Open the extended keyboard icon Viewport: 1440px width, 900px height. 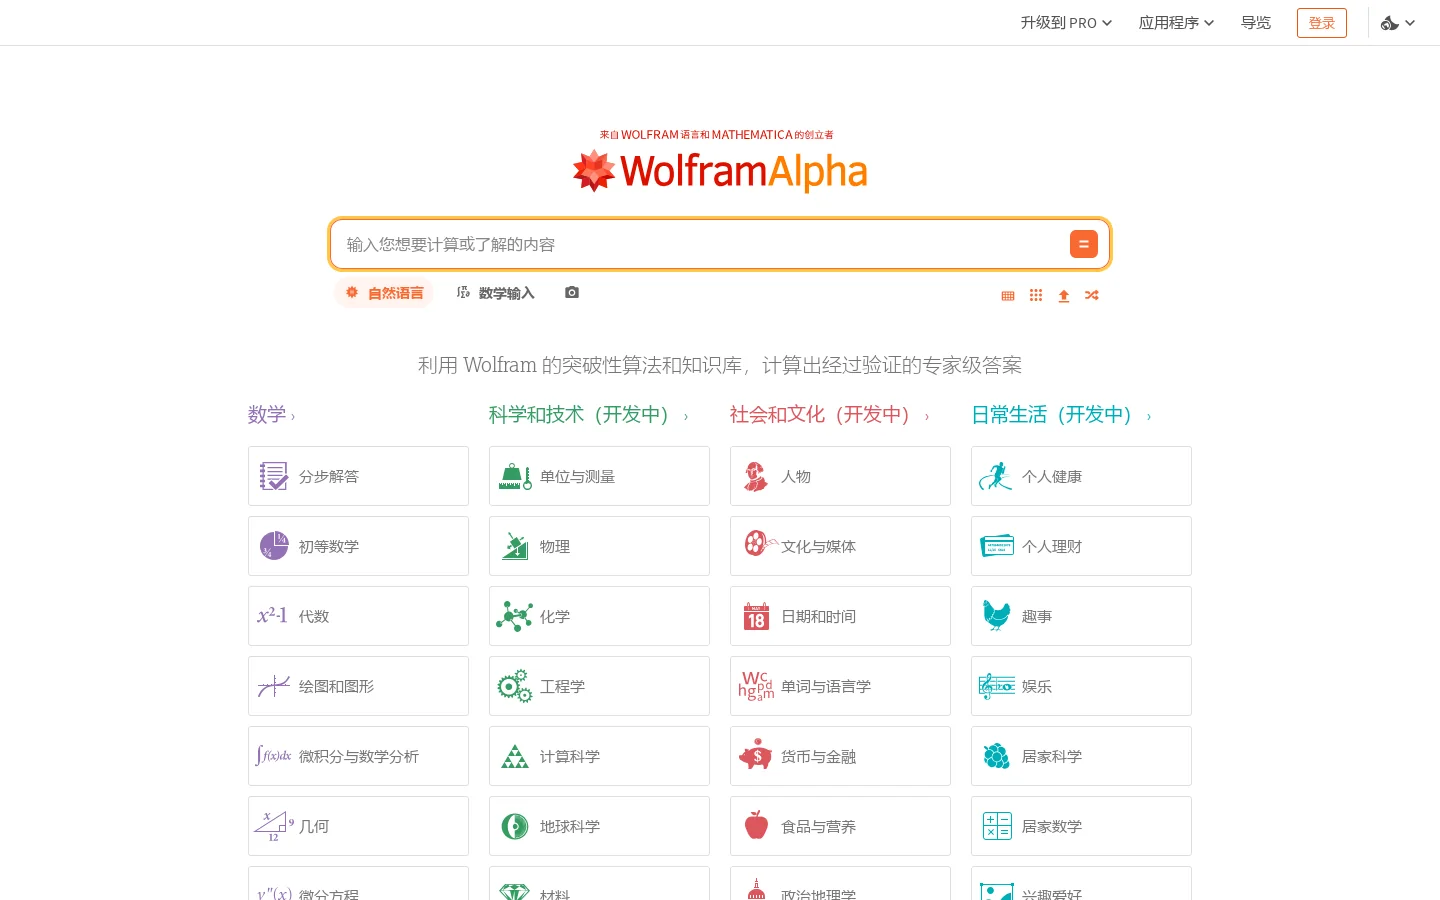tap(1008, 296)
